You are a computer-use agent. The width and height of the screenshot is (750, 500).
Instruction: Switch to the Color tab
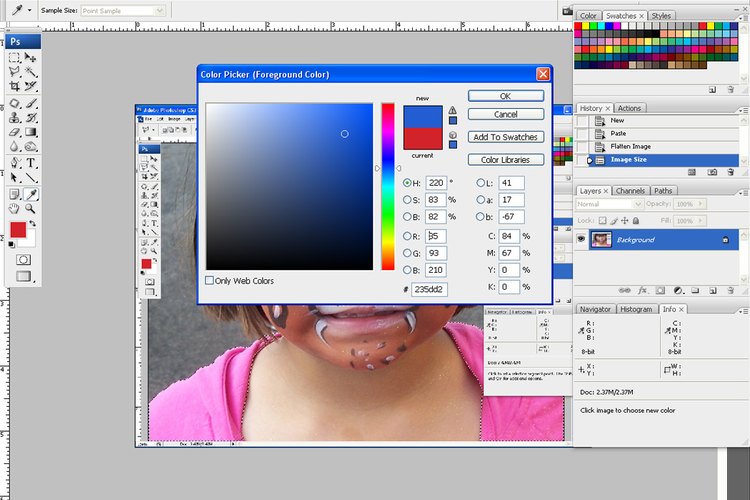pyautogui.click(x=588, y=16)
